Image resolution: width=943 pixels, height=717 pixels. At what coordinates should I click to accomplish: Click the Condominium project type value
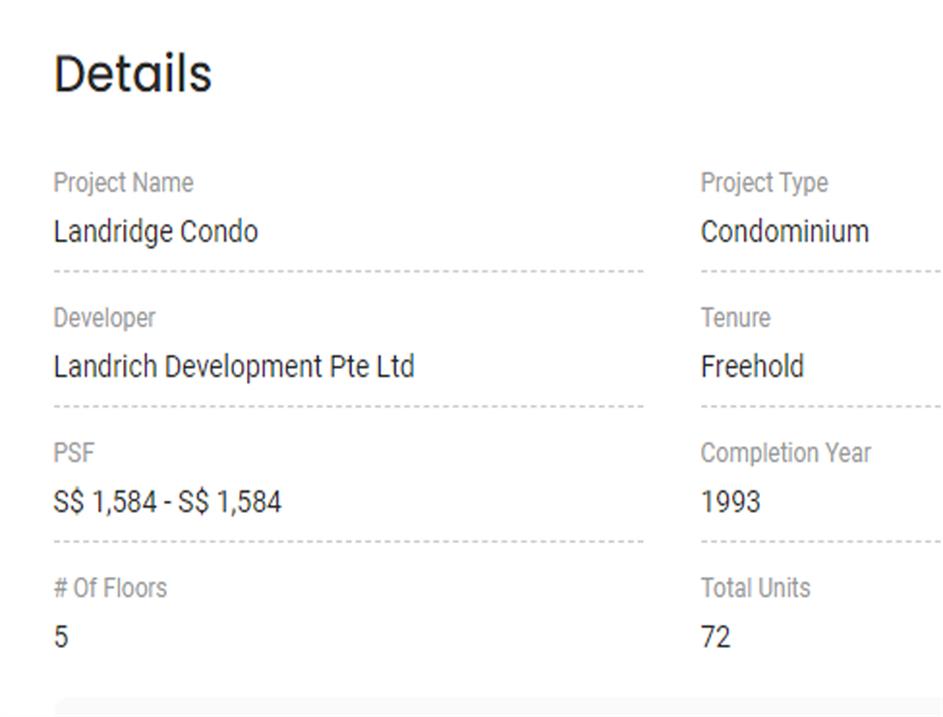click(x=784, y=232)
